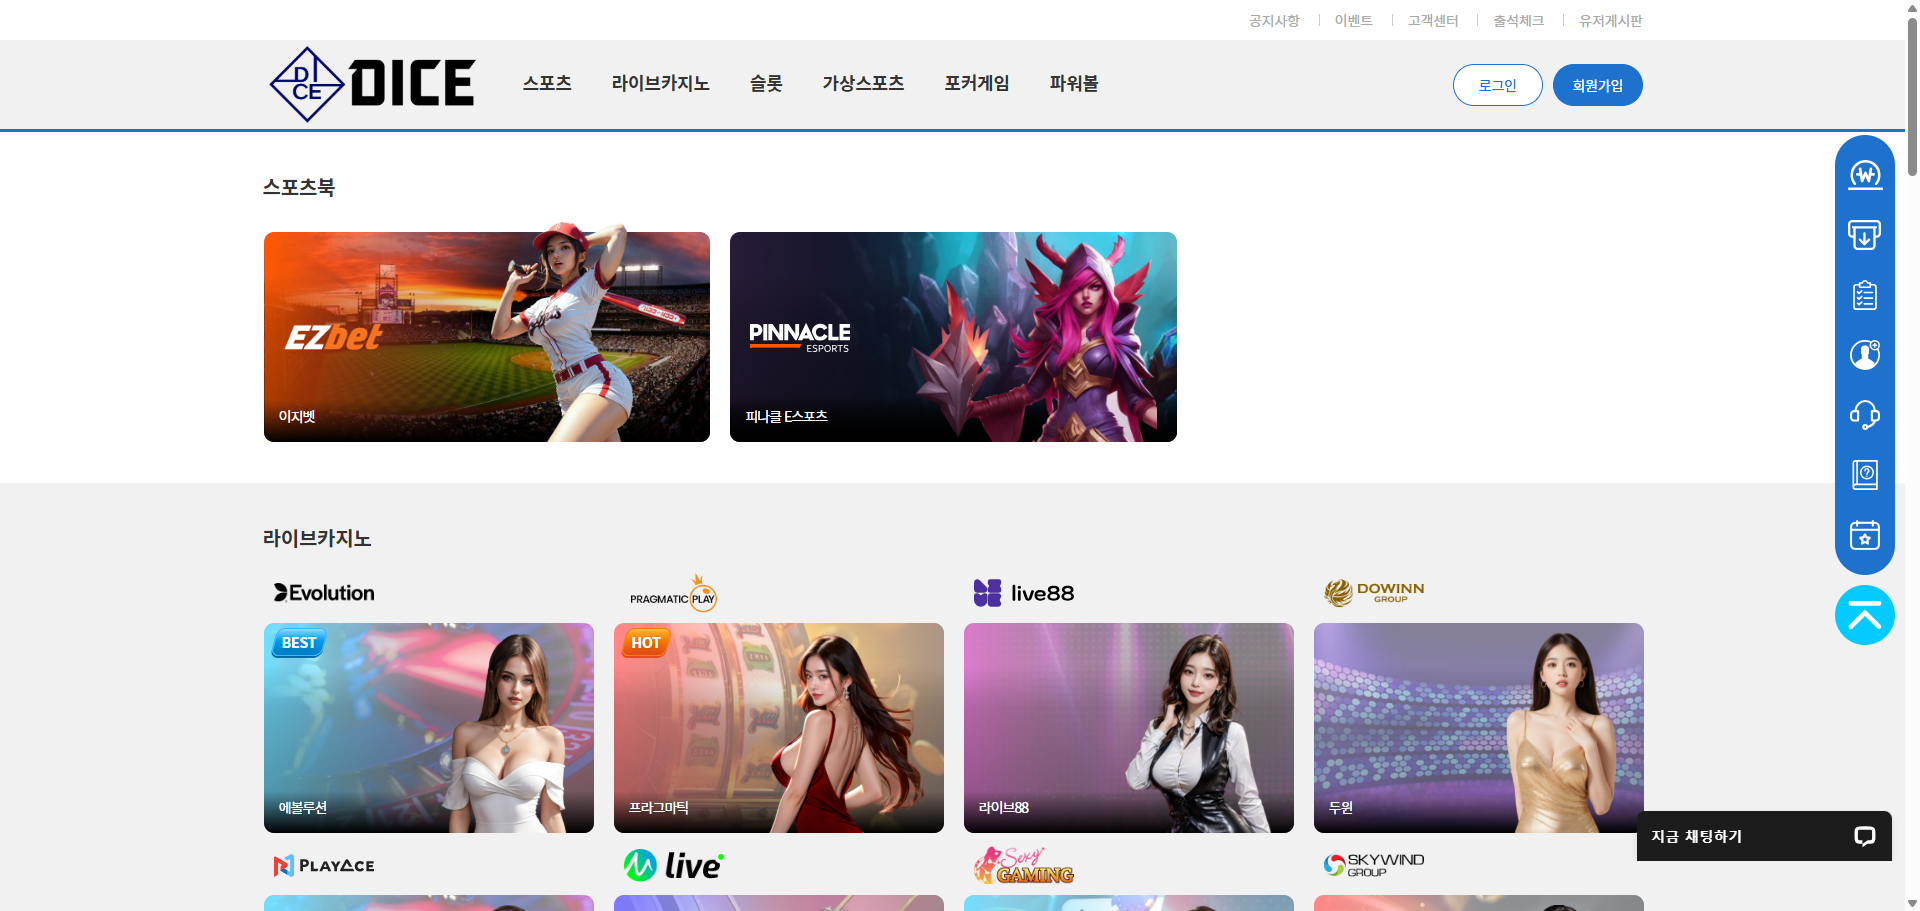
Task: Open the 에볼루션 casino card
Action: click(429, 728)
